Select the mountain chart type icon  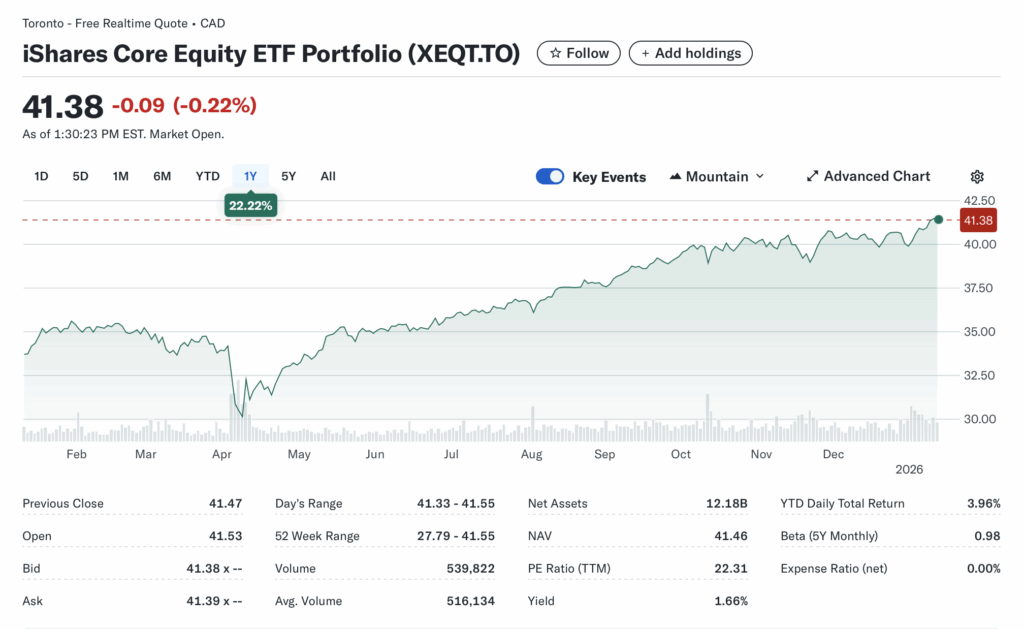675,176
